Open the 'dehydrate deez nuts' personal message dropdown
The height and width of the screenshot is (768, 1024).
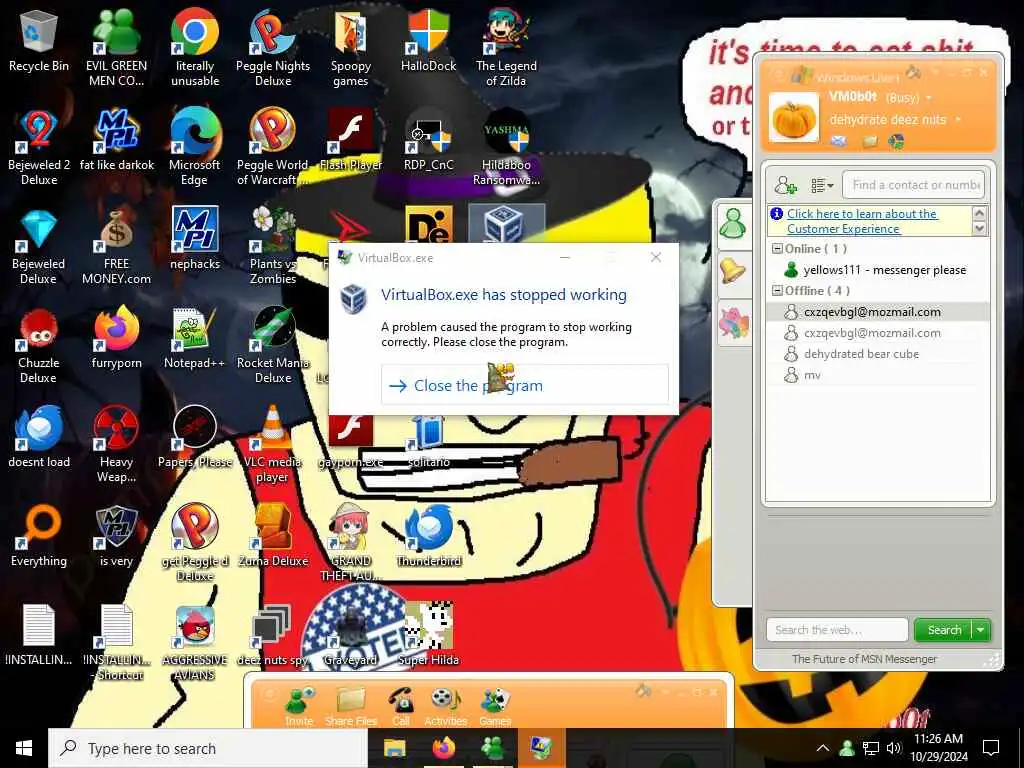click(x=958, y=120)
